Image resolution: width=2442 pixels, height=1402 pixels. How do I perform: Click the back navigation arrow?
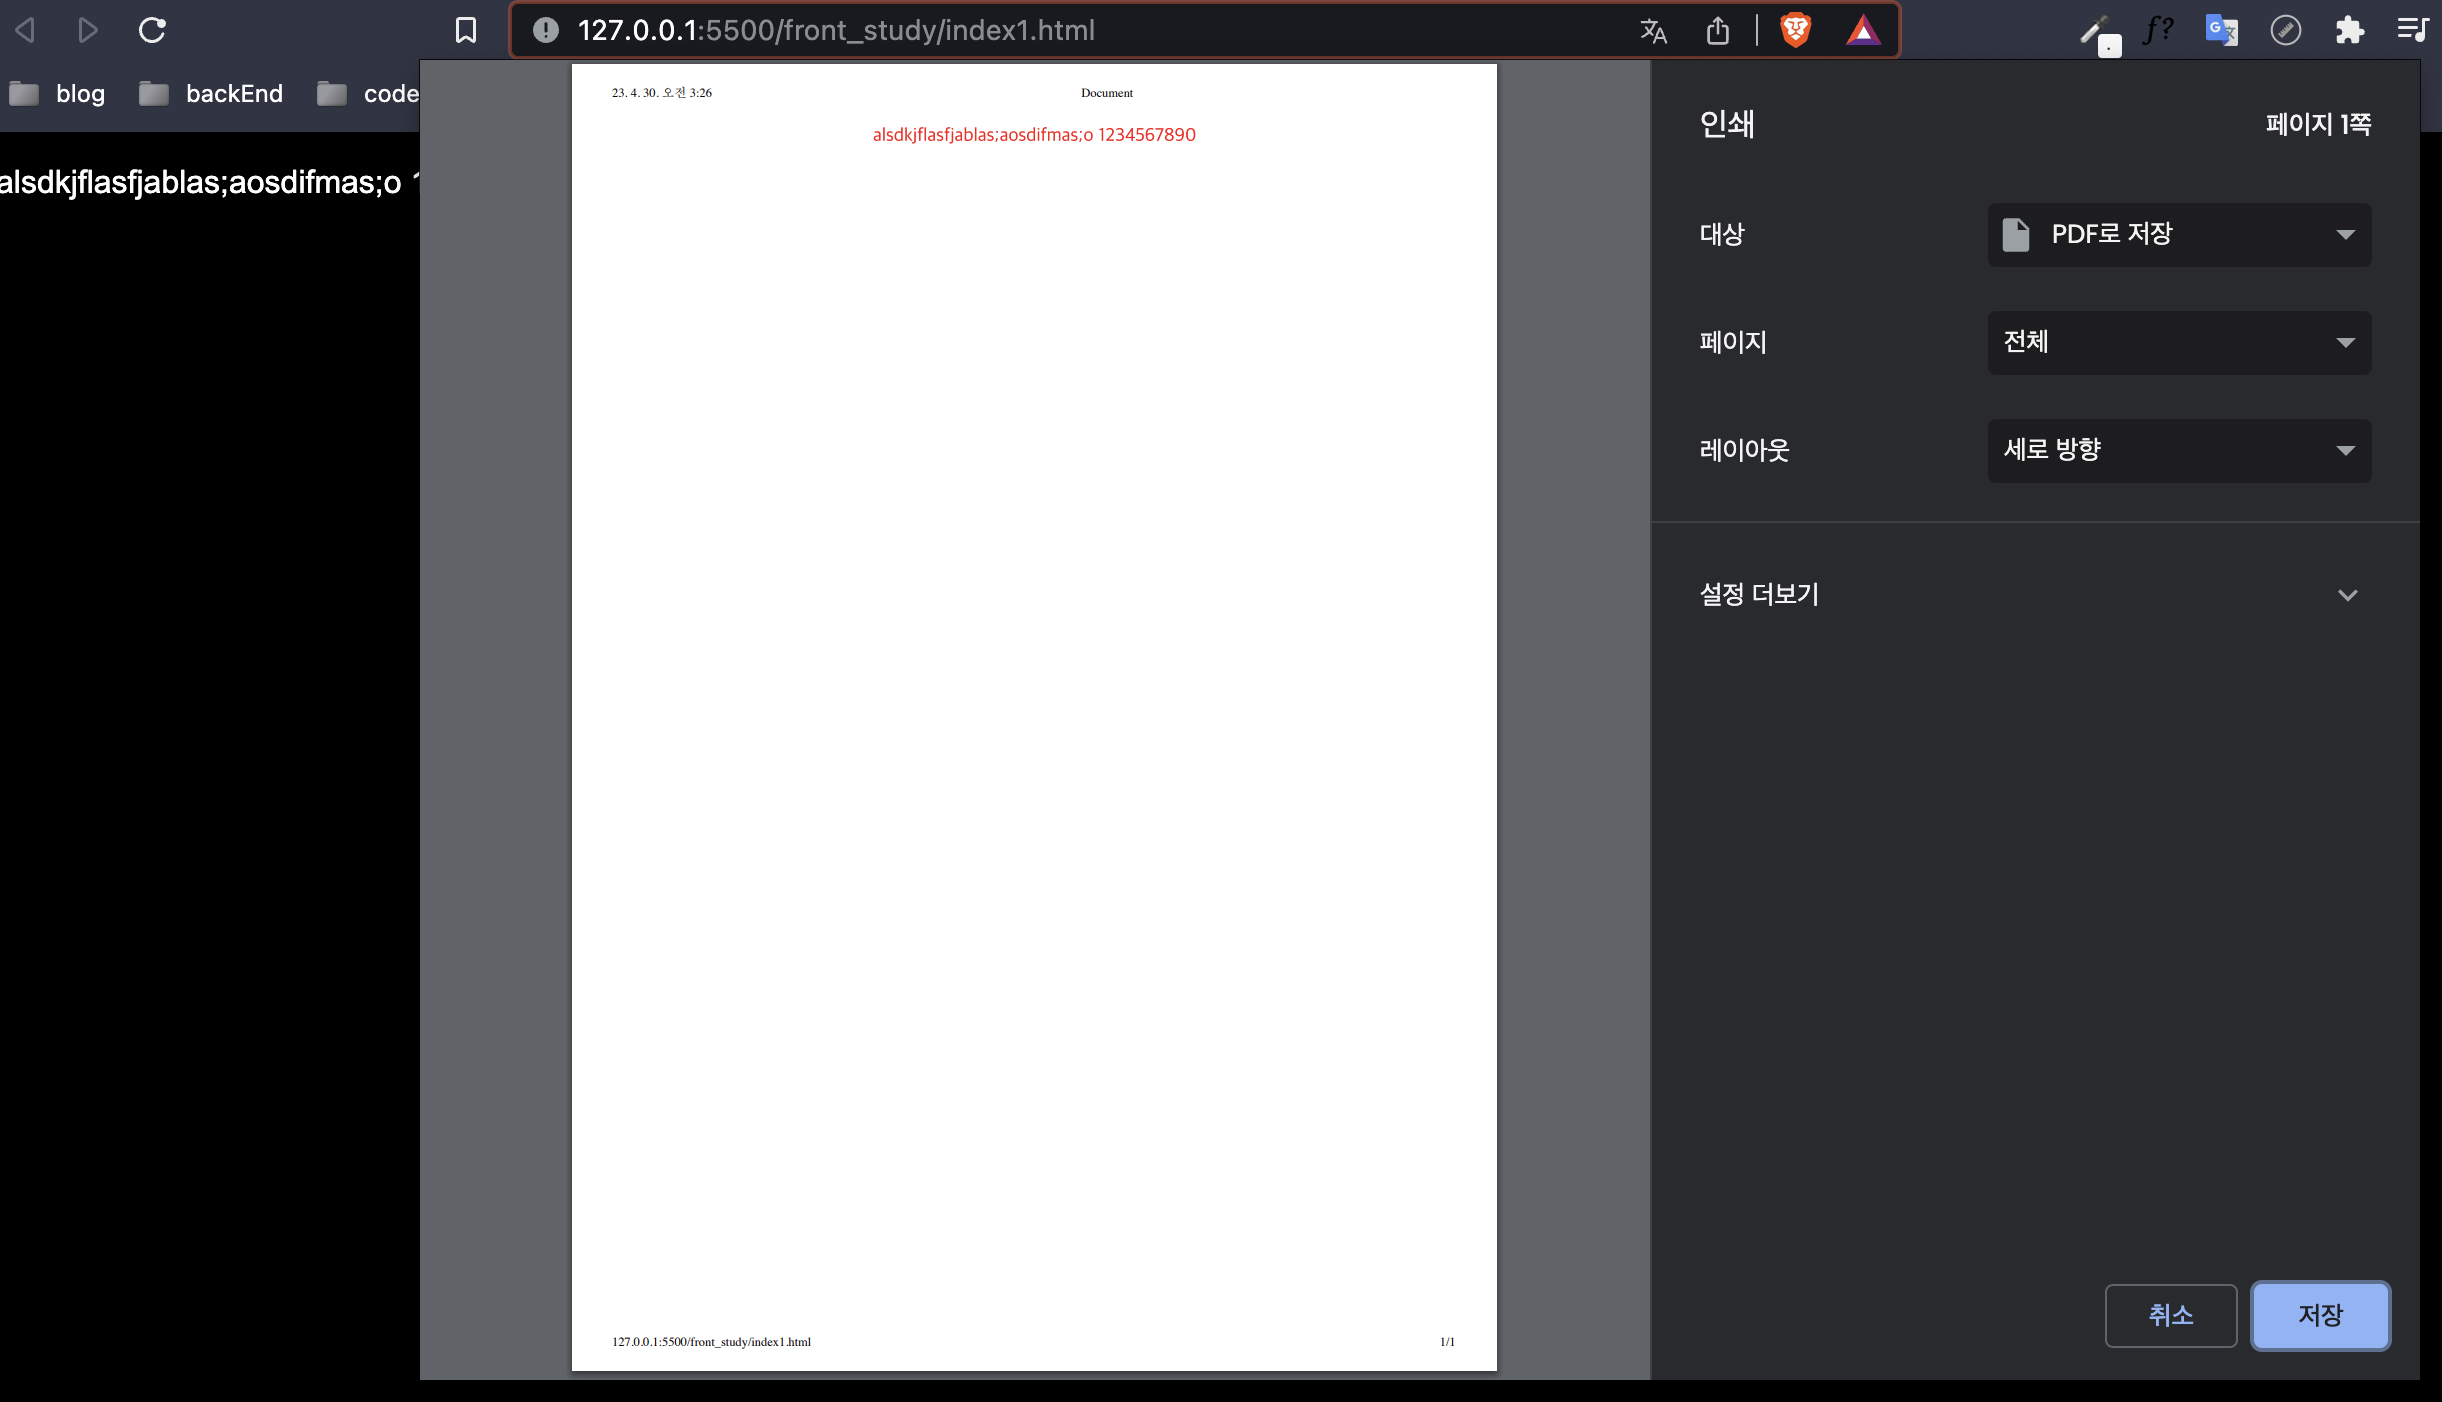(x=26, y=30)
